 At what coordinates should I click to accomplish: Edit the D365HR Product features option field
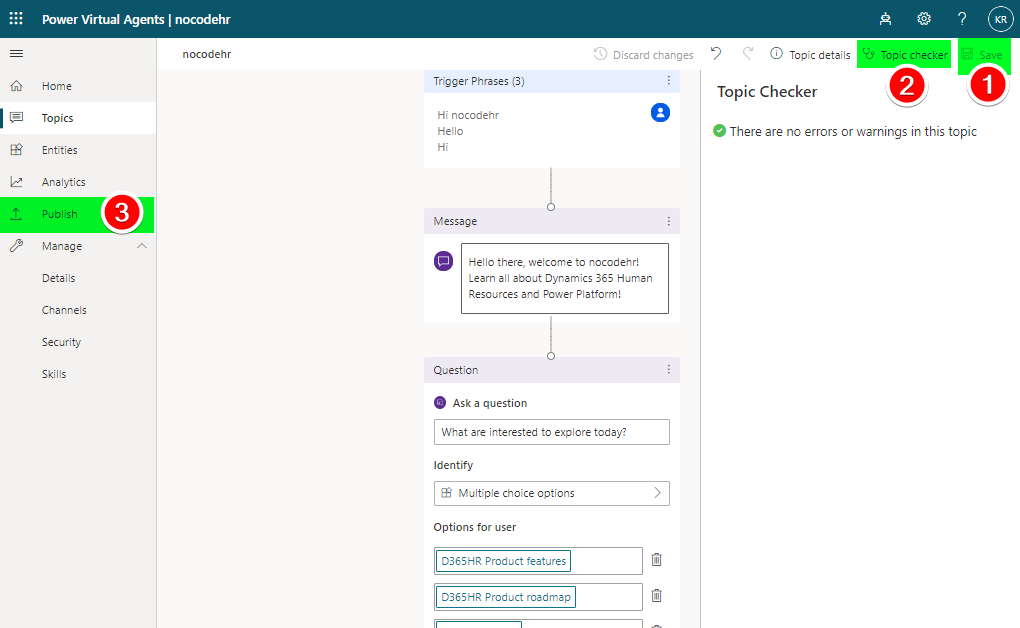tap(538, 561)
